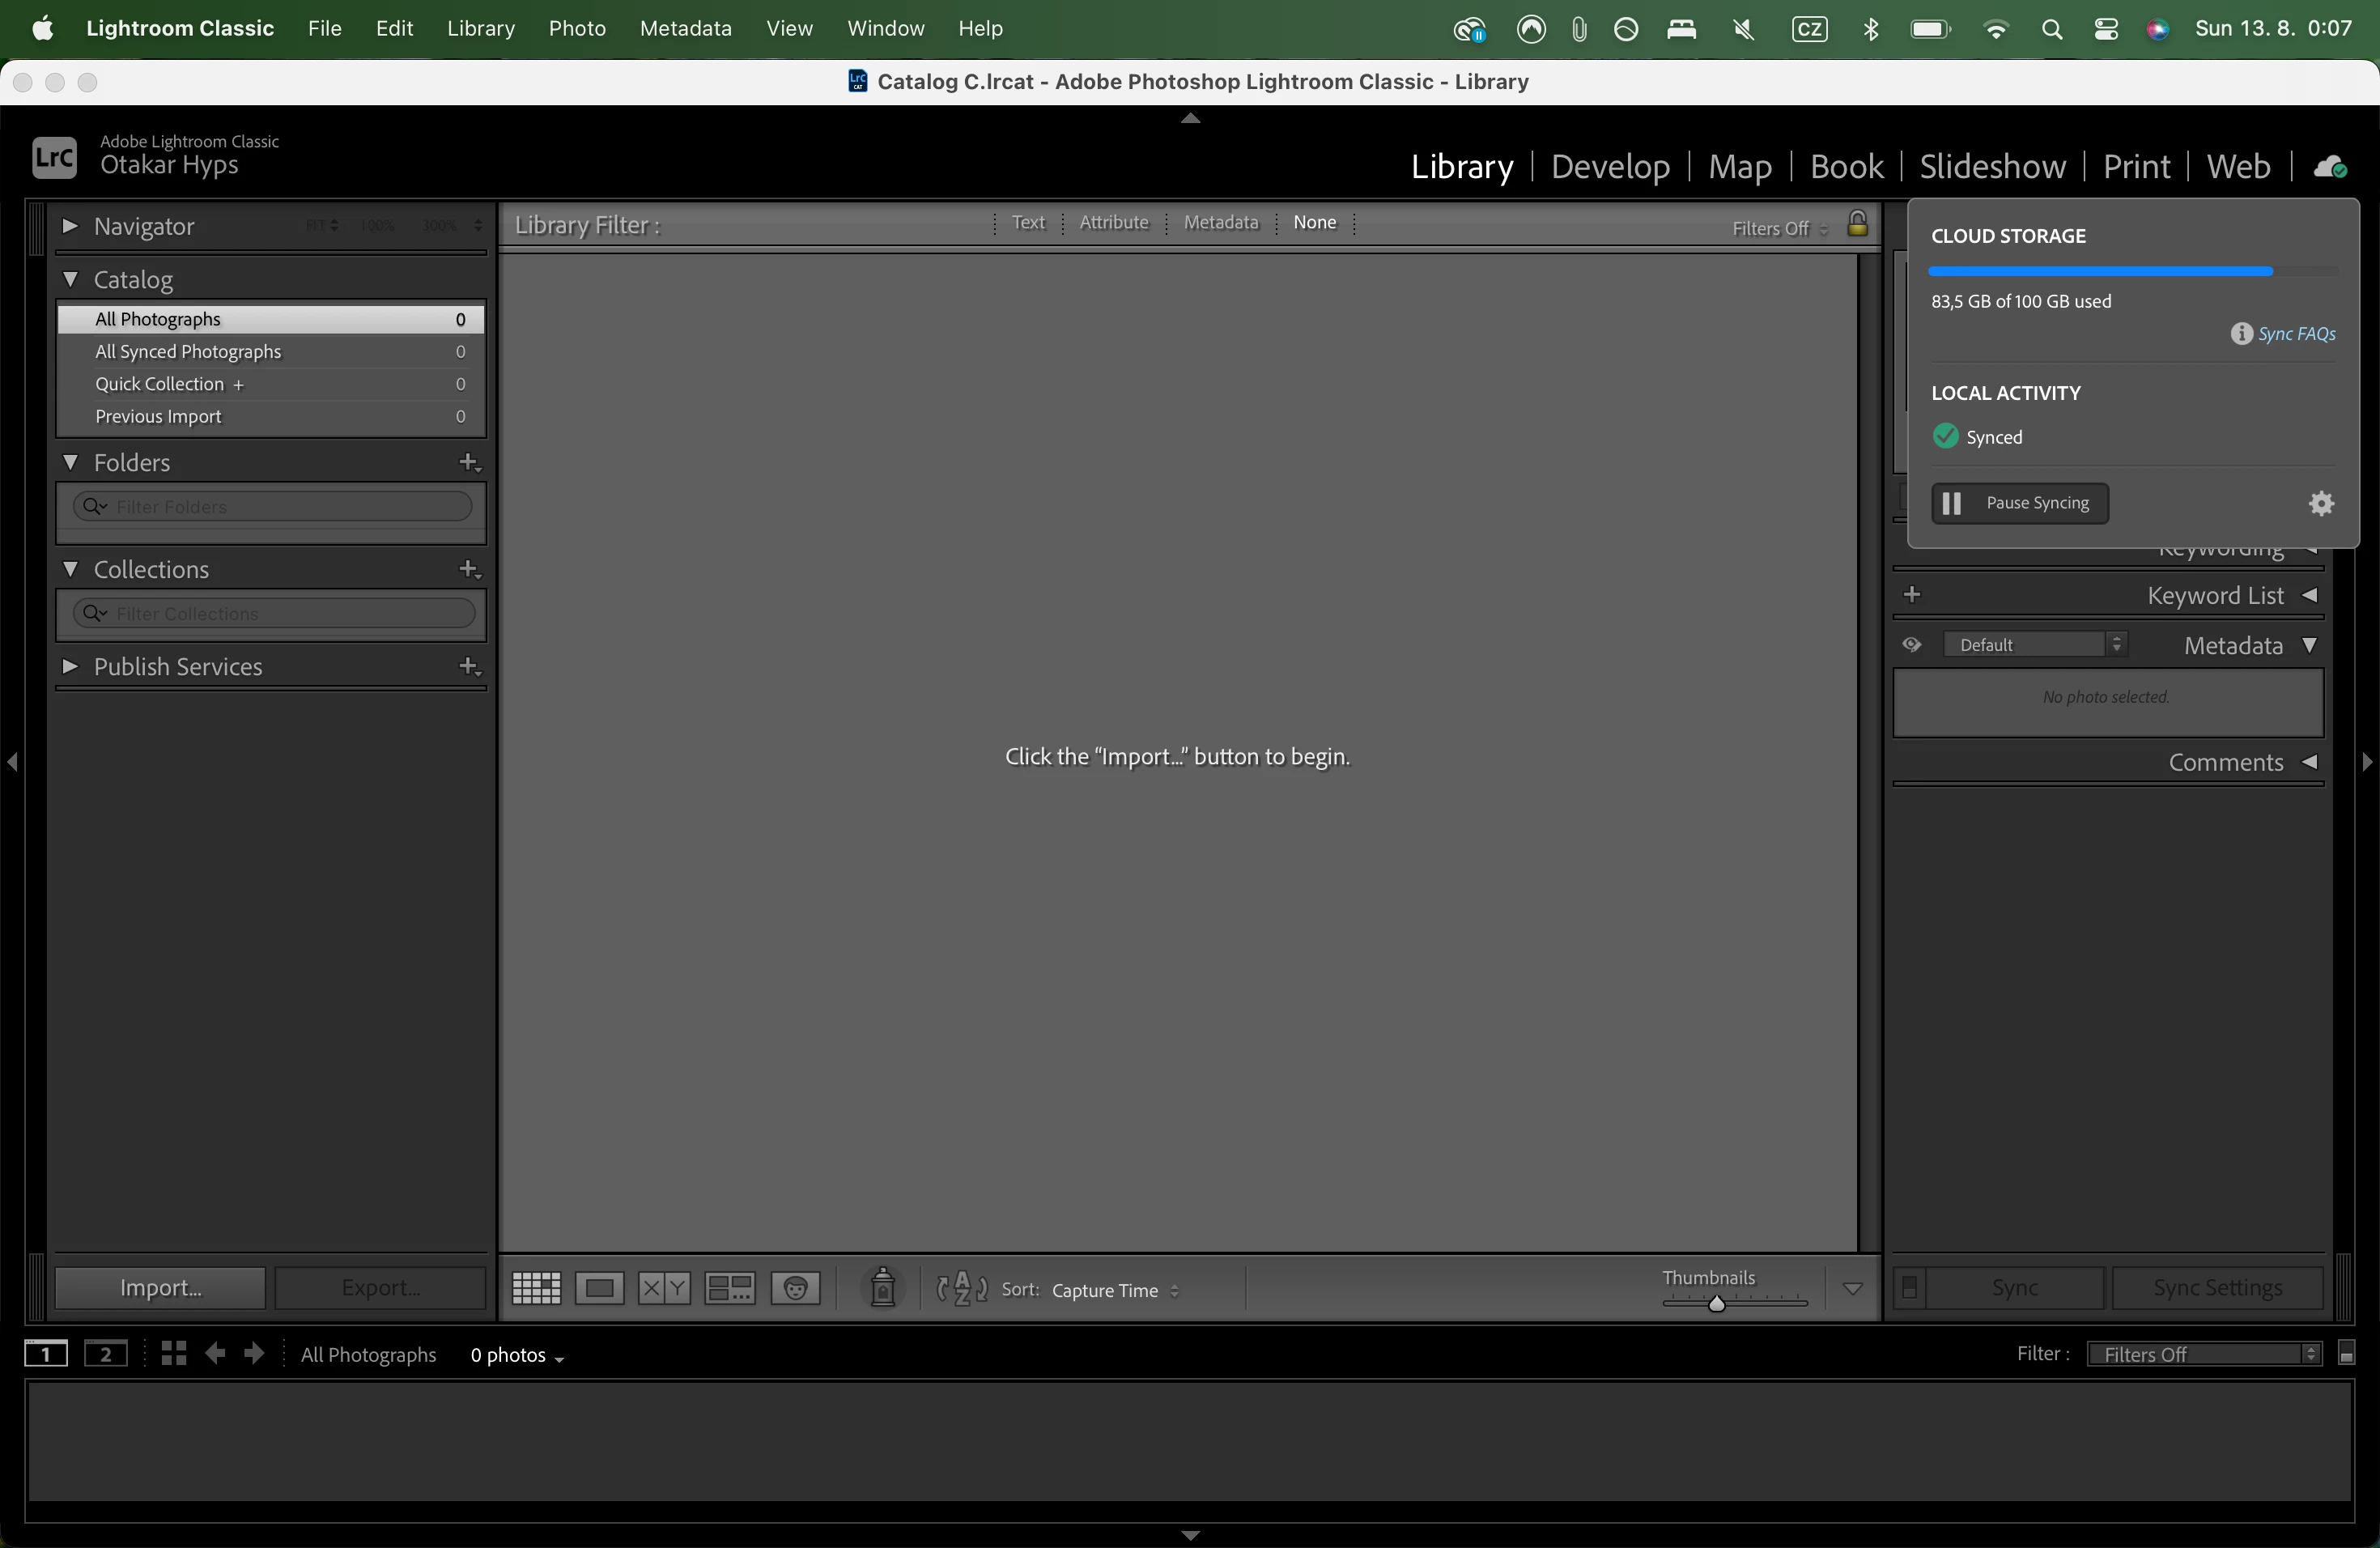Click the Import... button
Image resolution: width=2380 pixels, height=1548 pixels.
(x=160, y=1288)
